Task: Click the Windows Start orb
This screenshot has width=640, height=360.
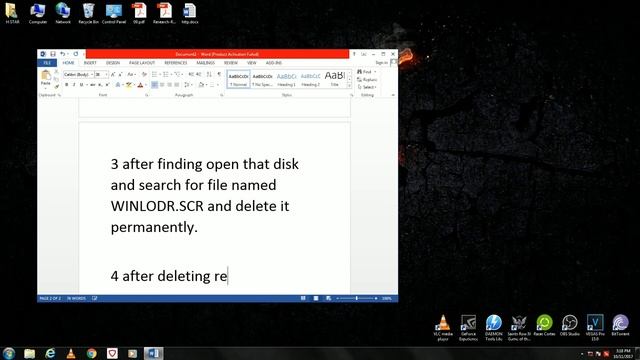Action: [x=9, y=353]
